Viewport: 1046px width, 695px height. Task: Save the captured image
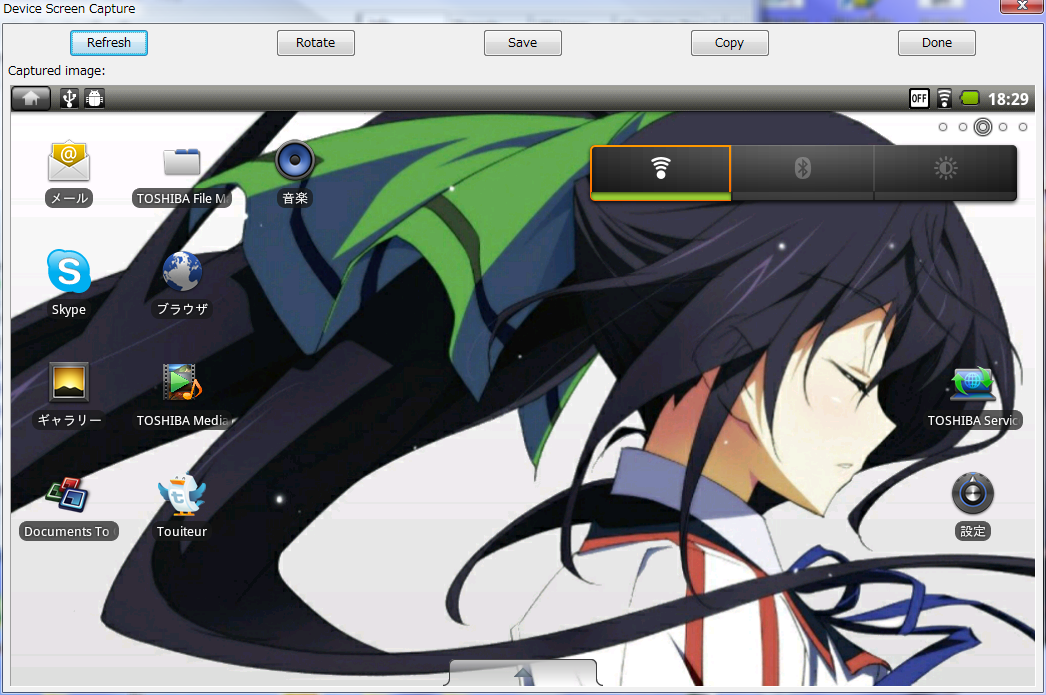(x=522, y=43)
